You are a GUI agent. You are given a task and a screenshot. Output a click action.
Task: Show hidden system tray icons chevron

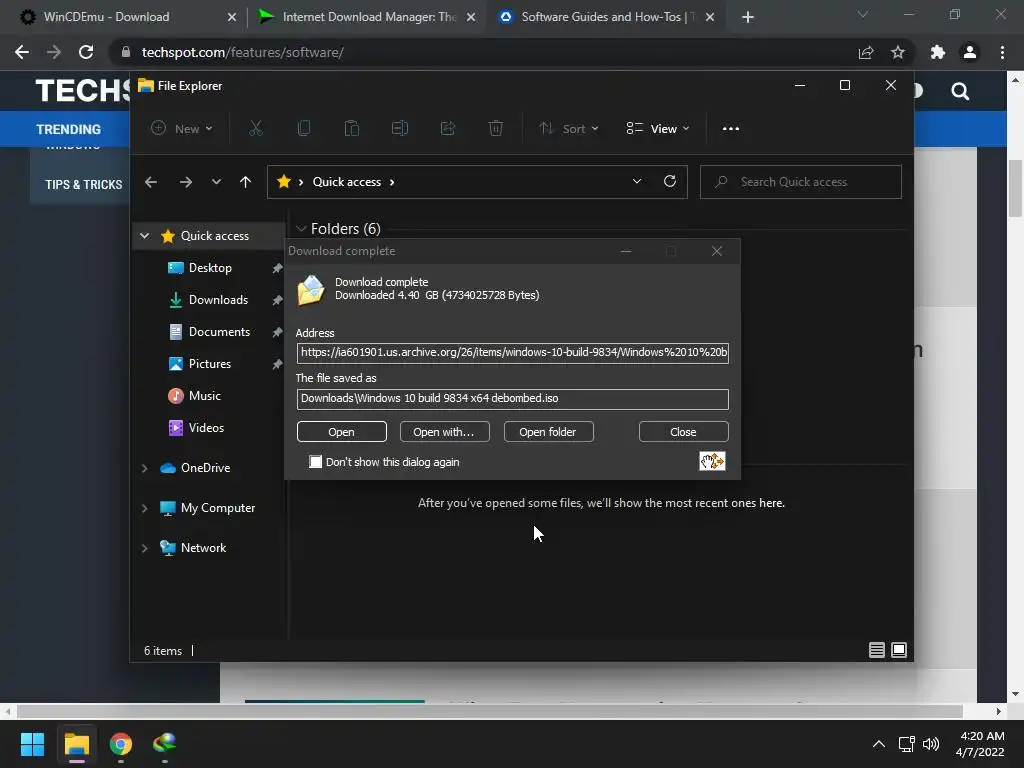coord(879,744)
